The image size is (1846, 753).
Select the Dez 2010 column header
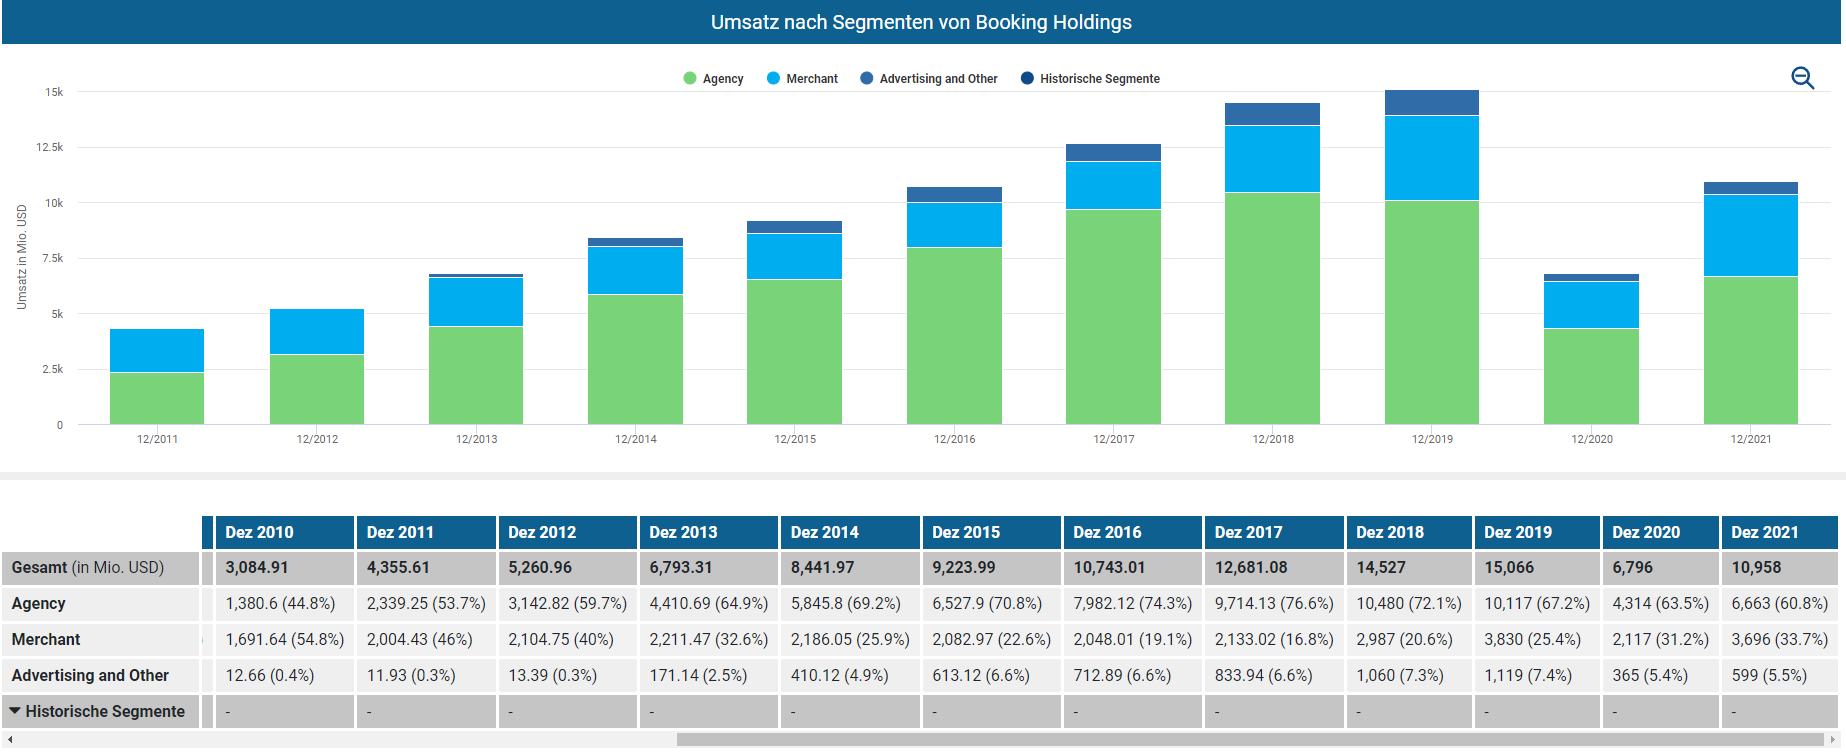coord(259,532)
